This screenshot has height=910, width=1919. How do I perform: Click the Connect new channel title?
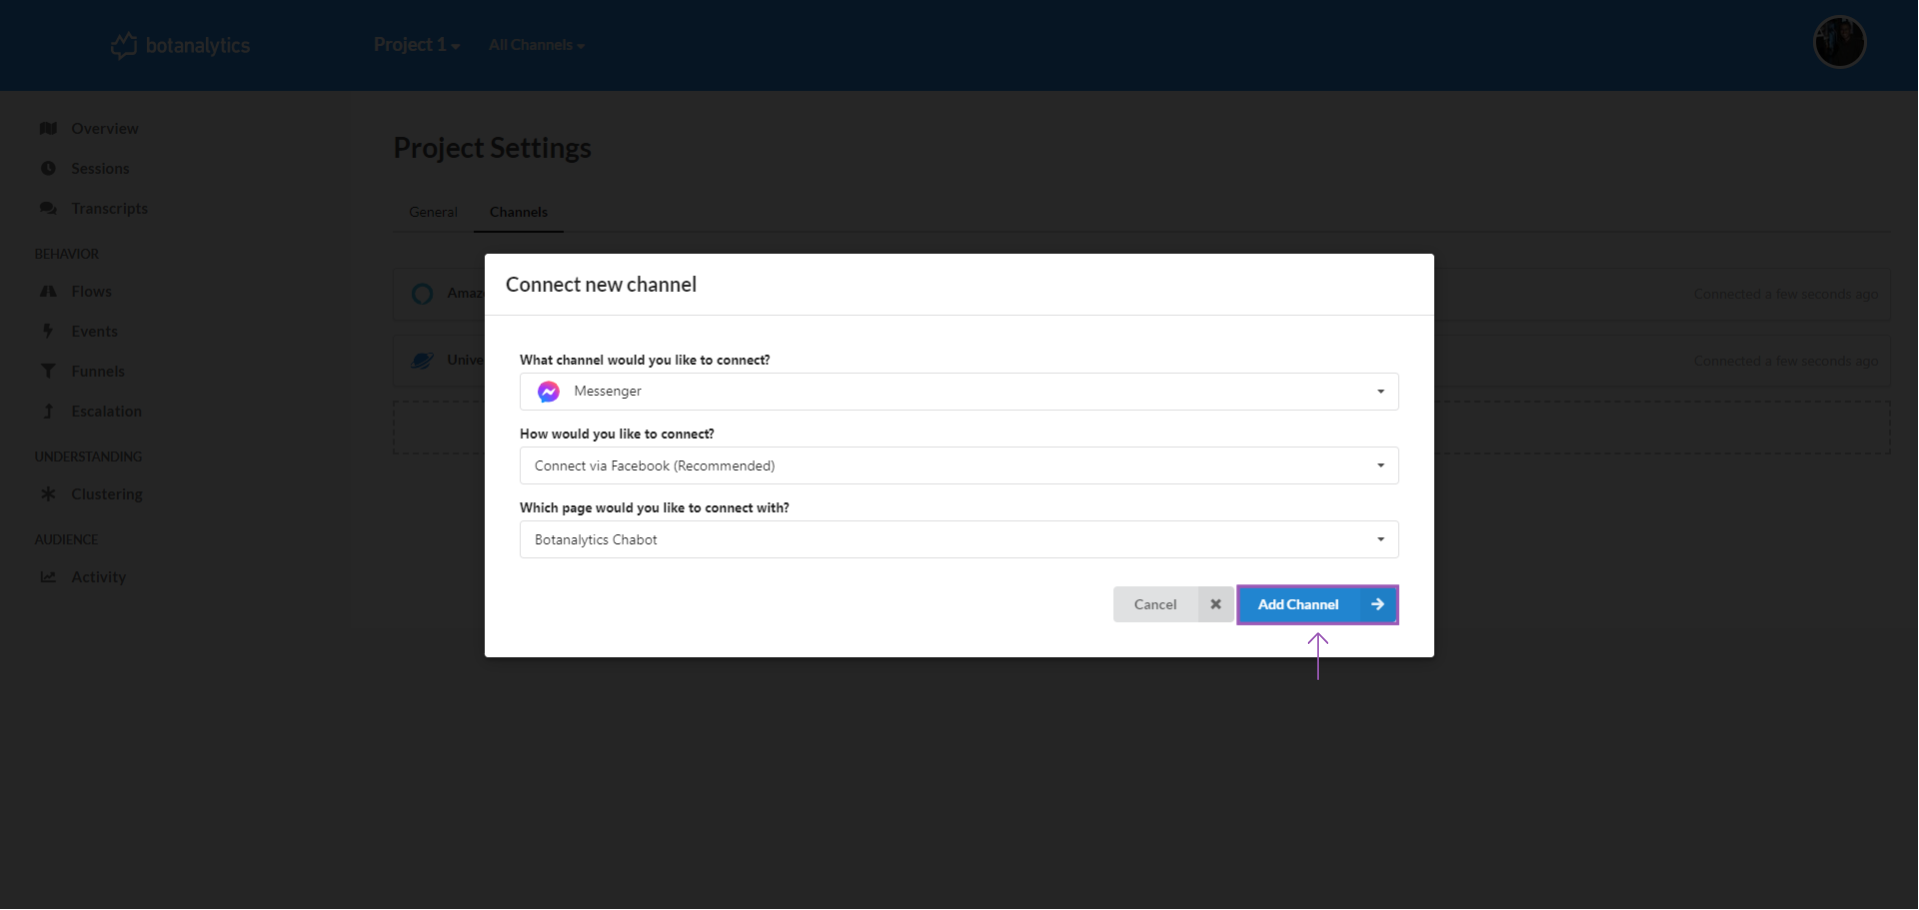click(601, 284)
